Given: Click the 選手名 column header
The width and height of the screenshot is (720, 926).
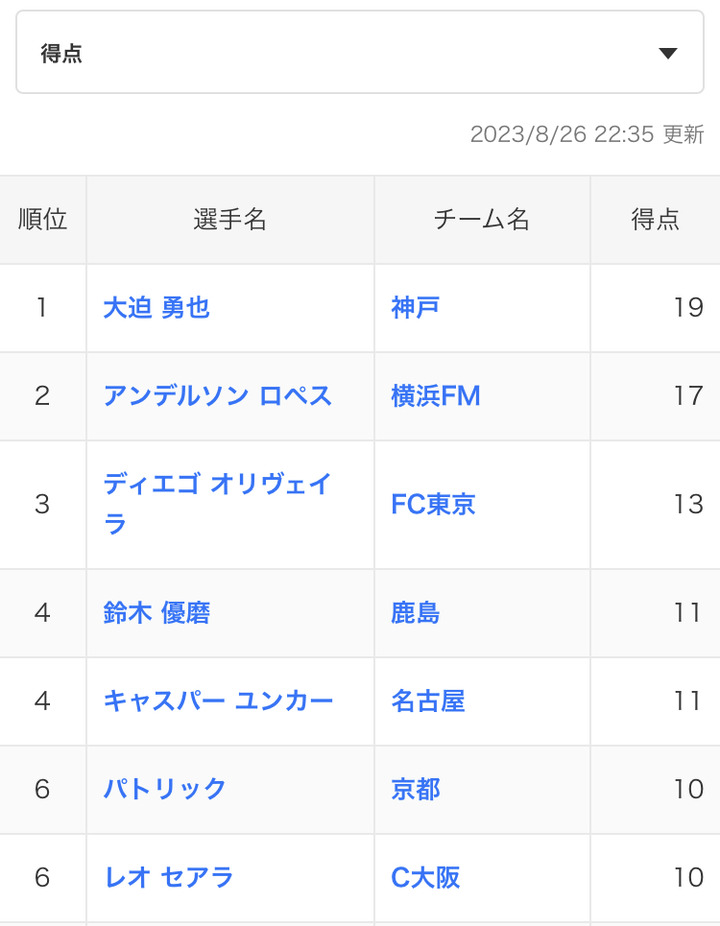Looking at the screenshot, I should coord(230,220).
